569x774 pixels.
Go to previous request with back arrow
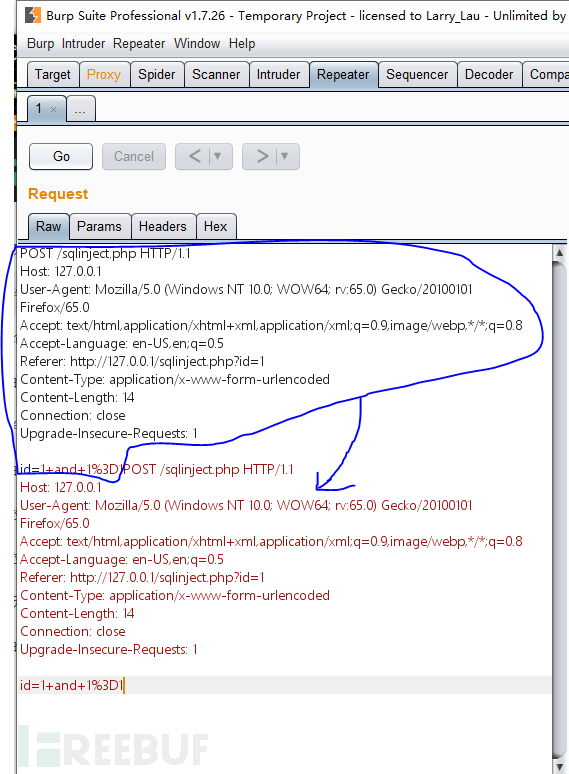coord(195,156)
